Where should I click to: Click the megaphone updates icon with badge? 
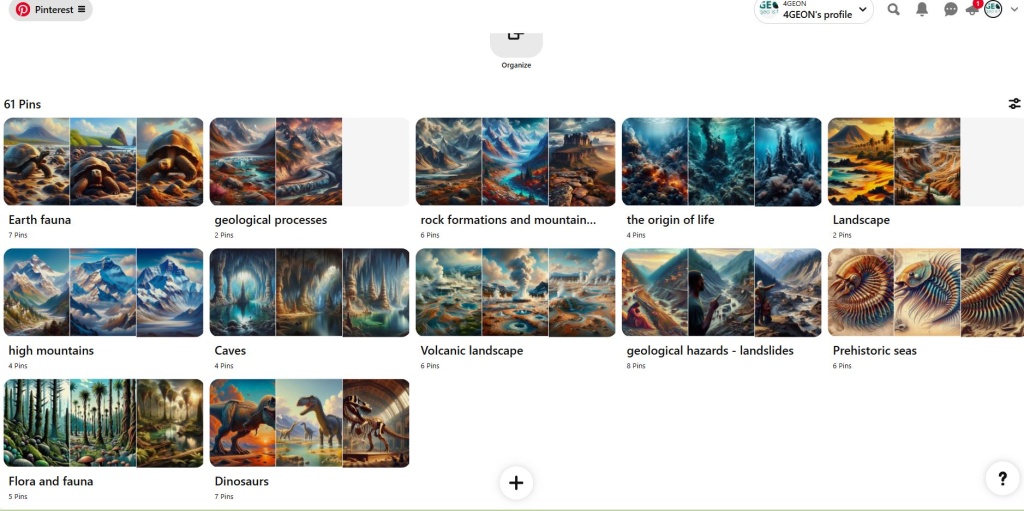tap(972, 9)
